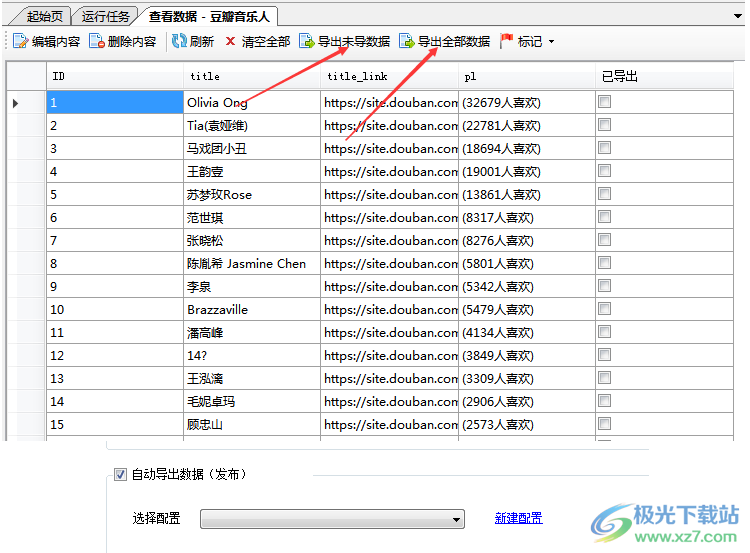Image resolution: width=750 pixels, height=553 pixels.
Task: Select the pl cell (2573人喜欢)
Action: (x=527, y=424)
